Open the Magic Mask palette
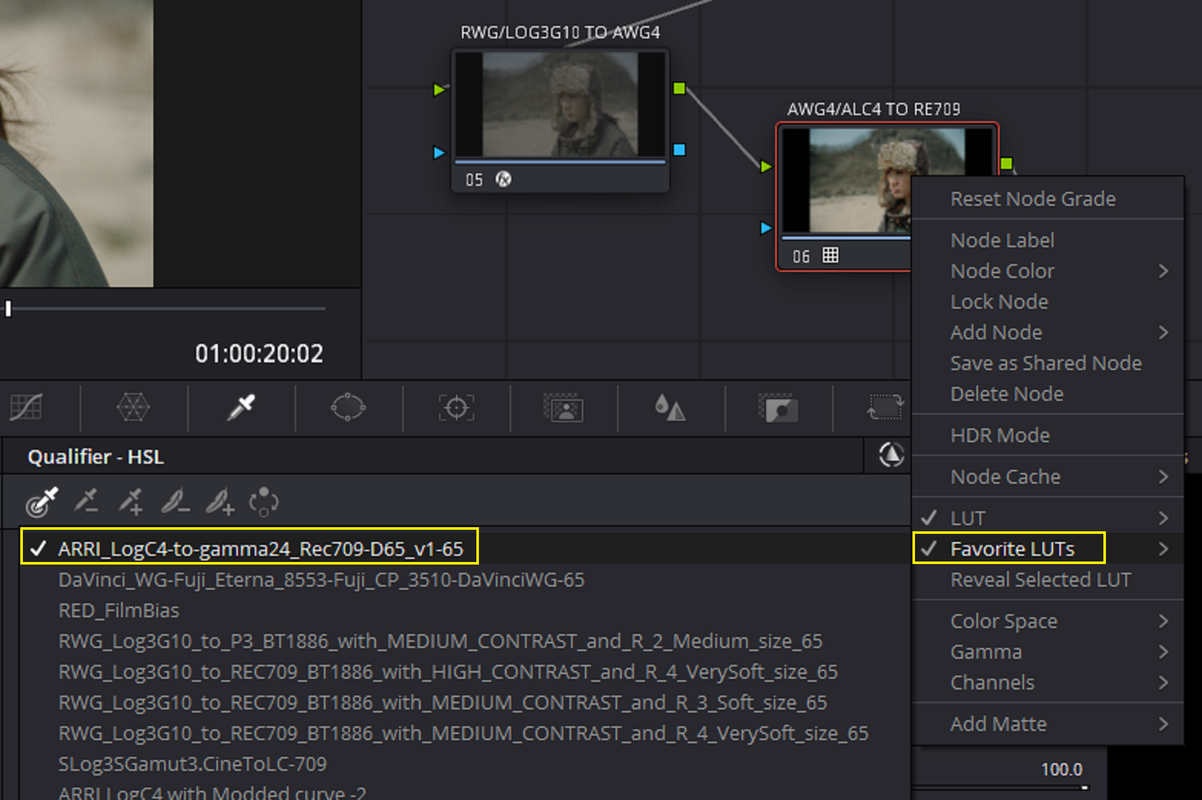1202x800 pixels. [x=563, y=407]
